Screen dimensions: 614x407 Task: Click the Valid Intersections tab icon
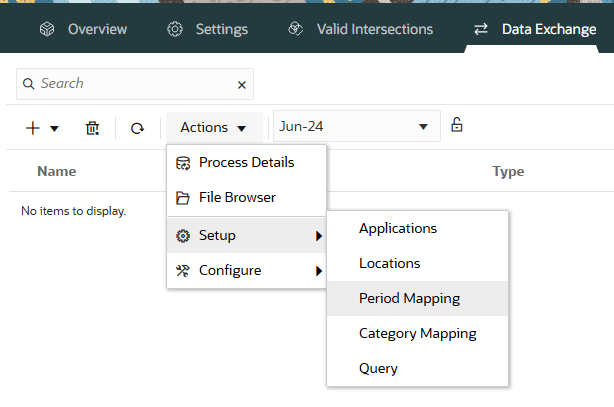295,29
